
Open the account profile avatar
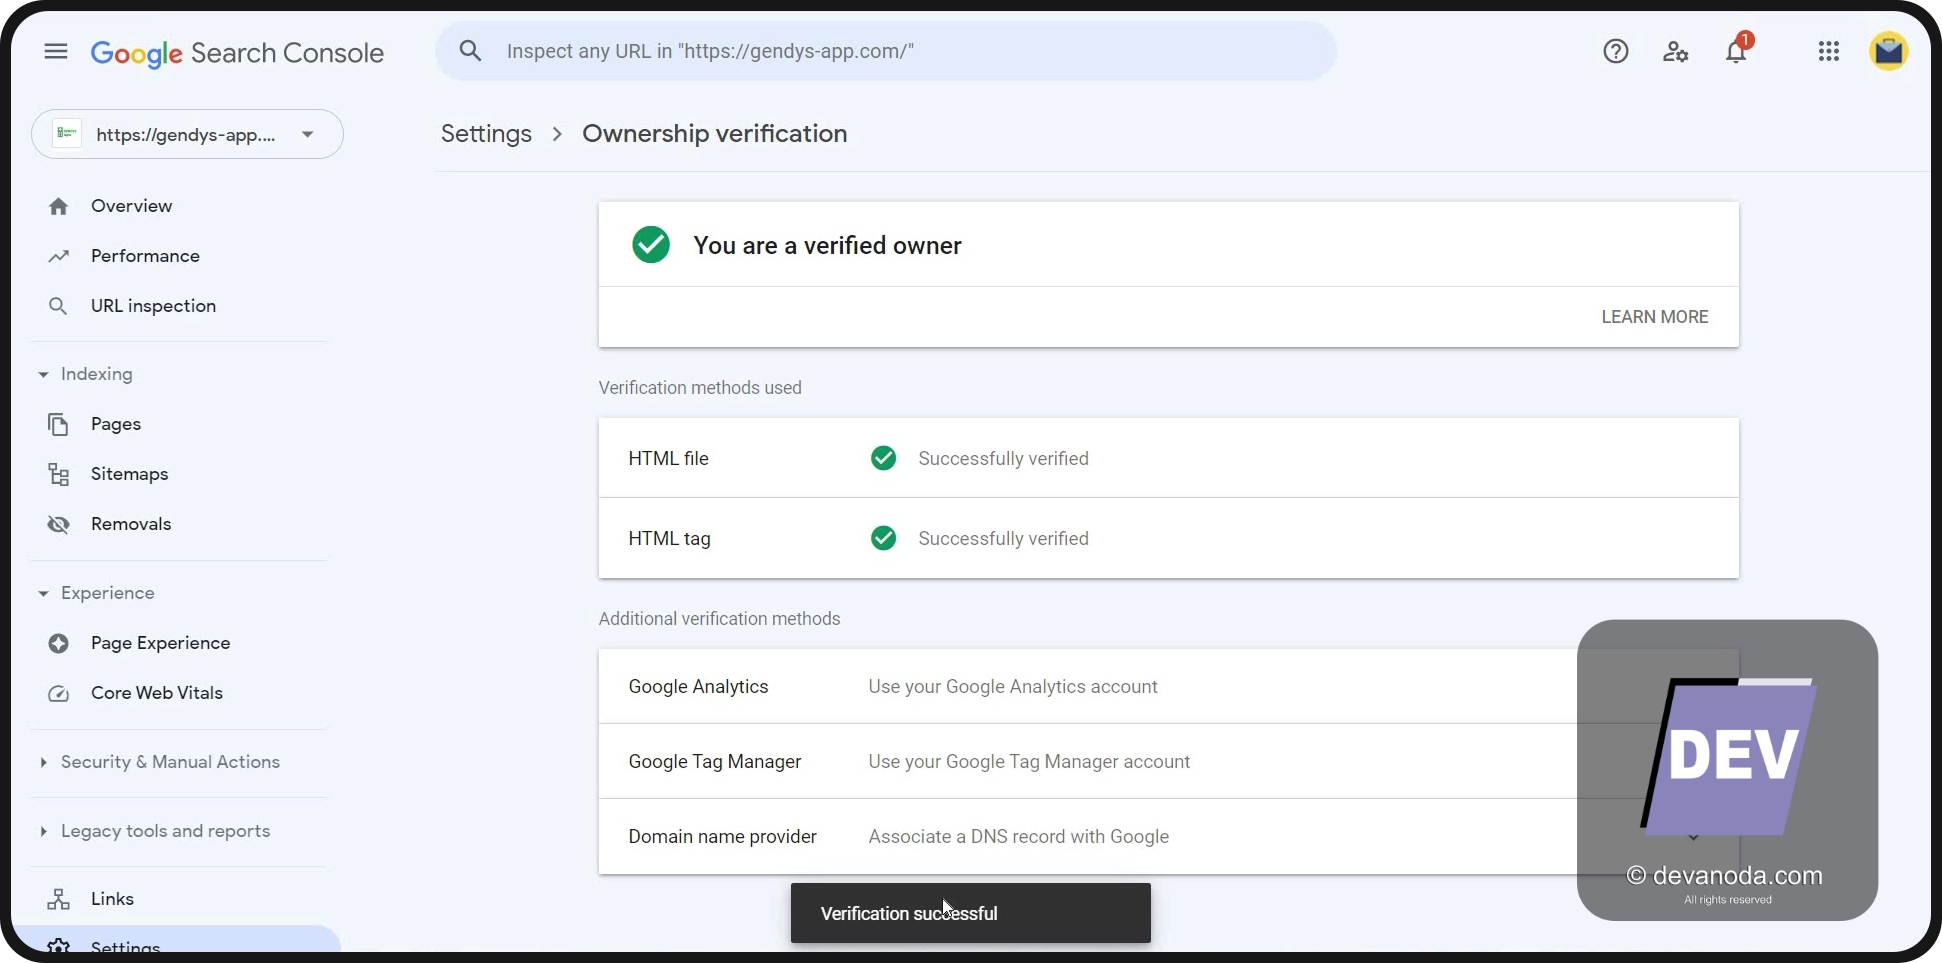pos(1889,51)
